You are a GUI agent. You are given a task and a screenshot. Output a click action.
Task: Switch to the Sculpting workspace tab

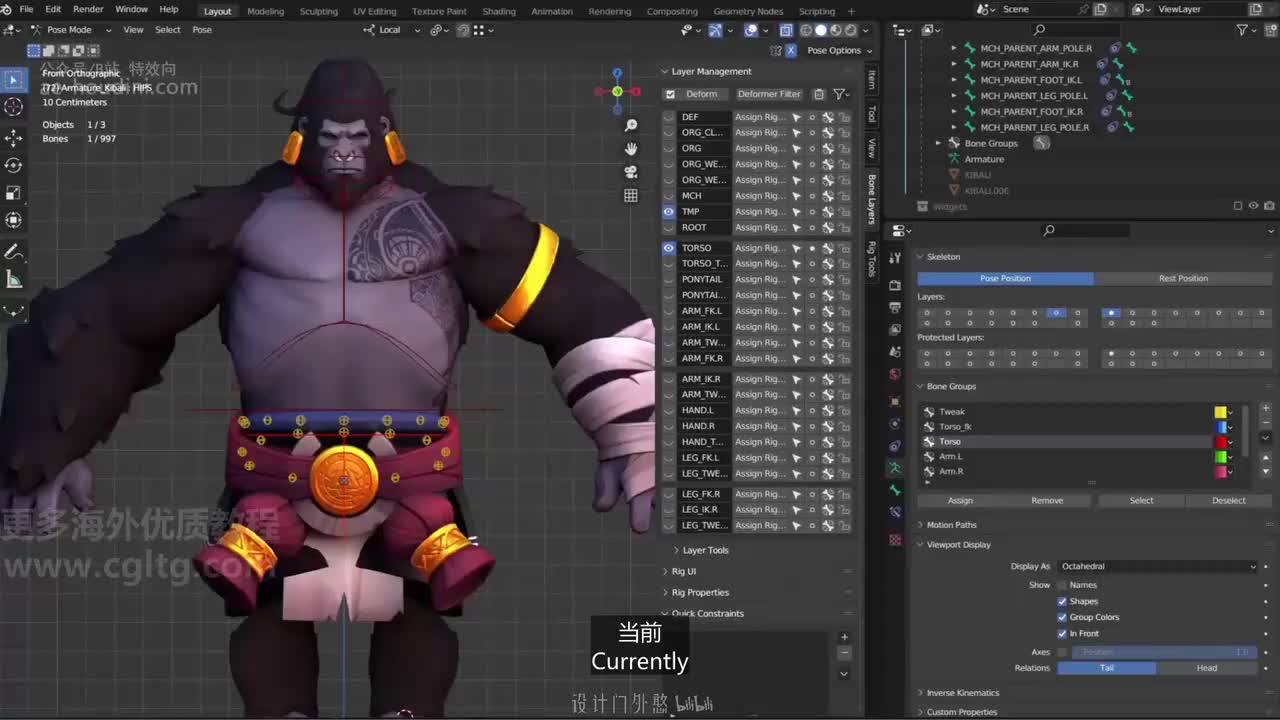click(x=319, y=11)
